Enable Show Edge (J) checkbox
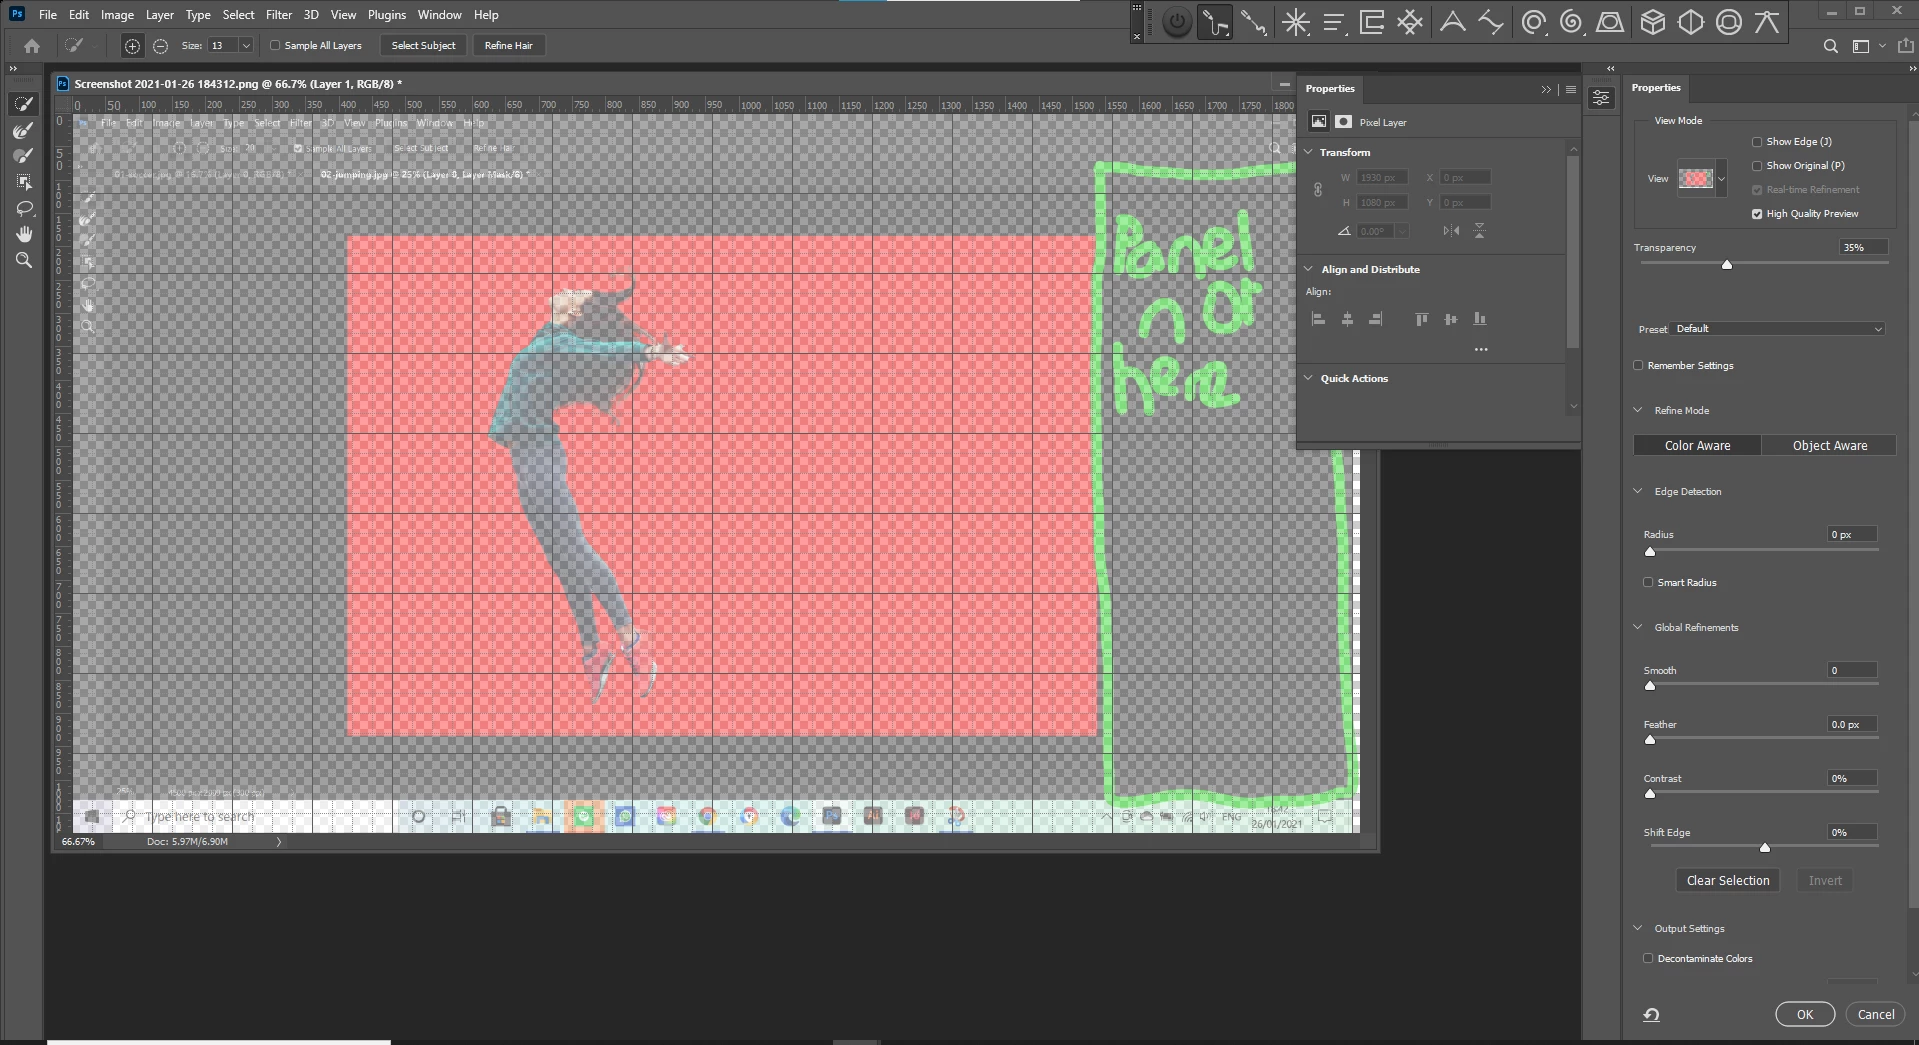 point(1757,142)
